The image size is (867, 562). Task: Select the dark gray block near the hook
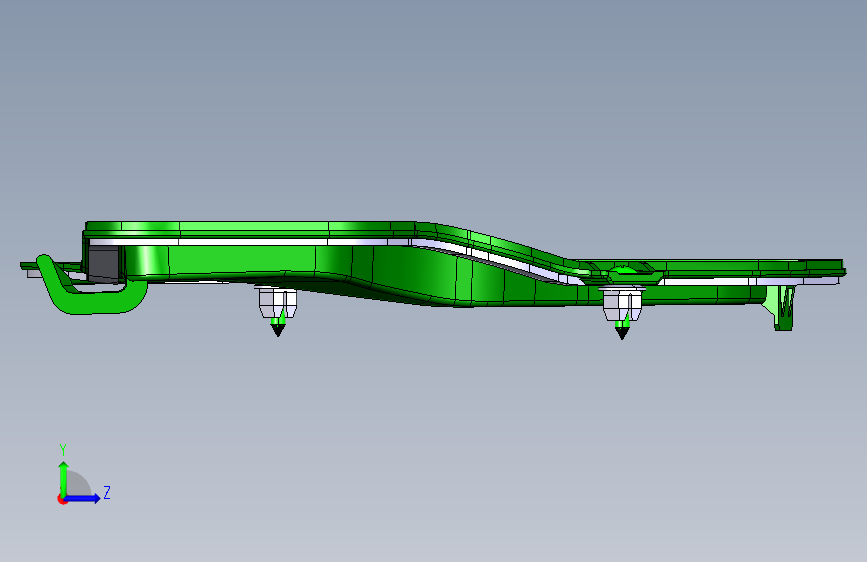103,264
